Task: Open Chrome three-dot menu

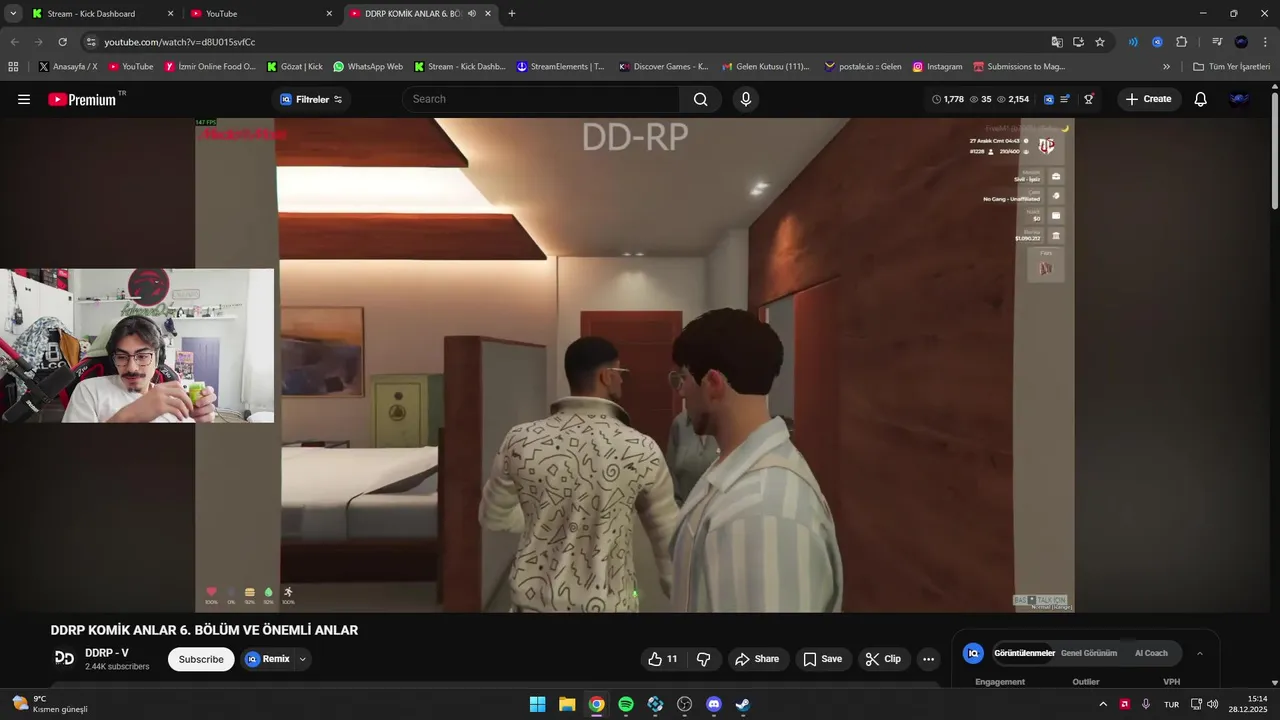Action: (1264, 42)
